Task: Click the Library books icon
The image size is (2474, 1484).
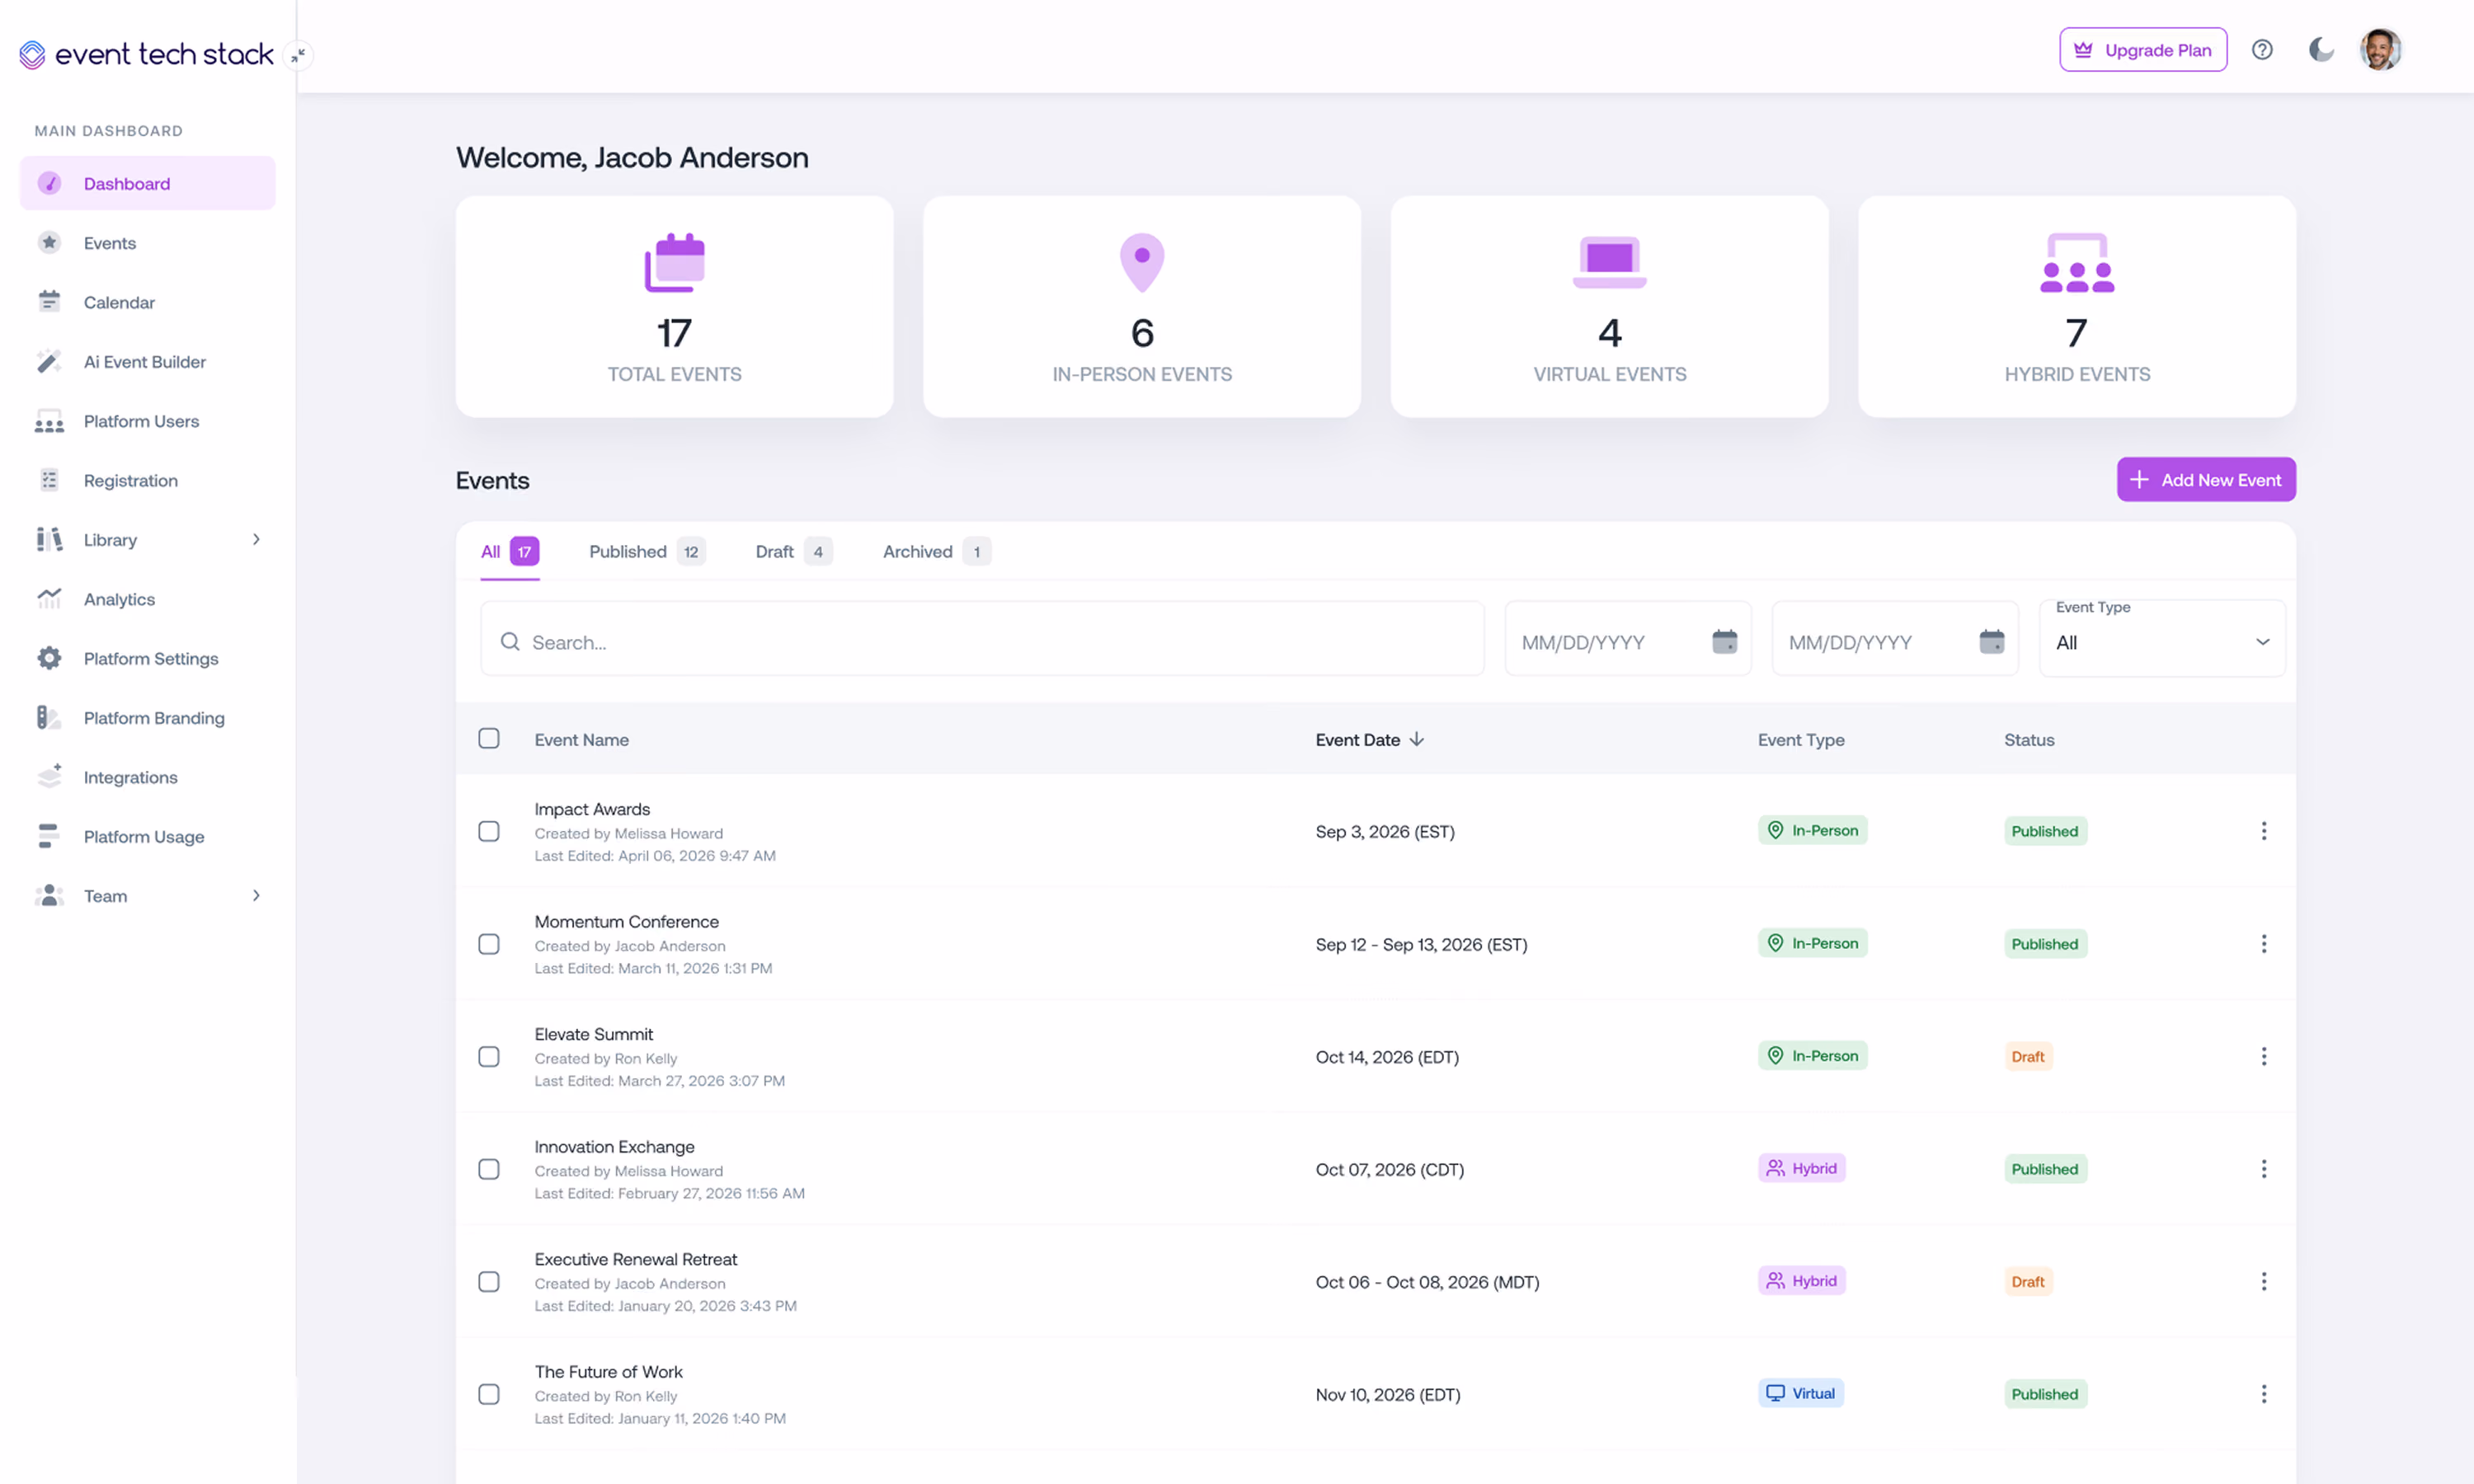Action: 49,539
